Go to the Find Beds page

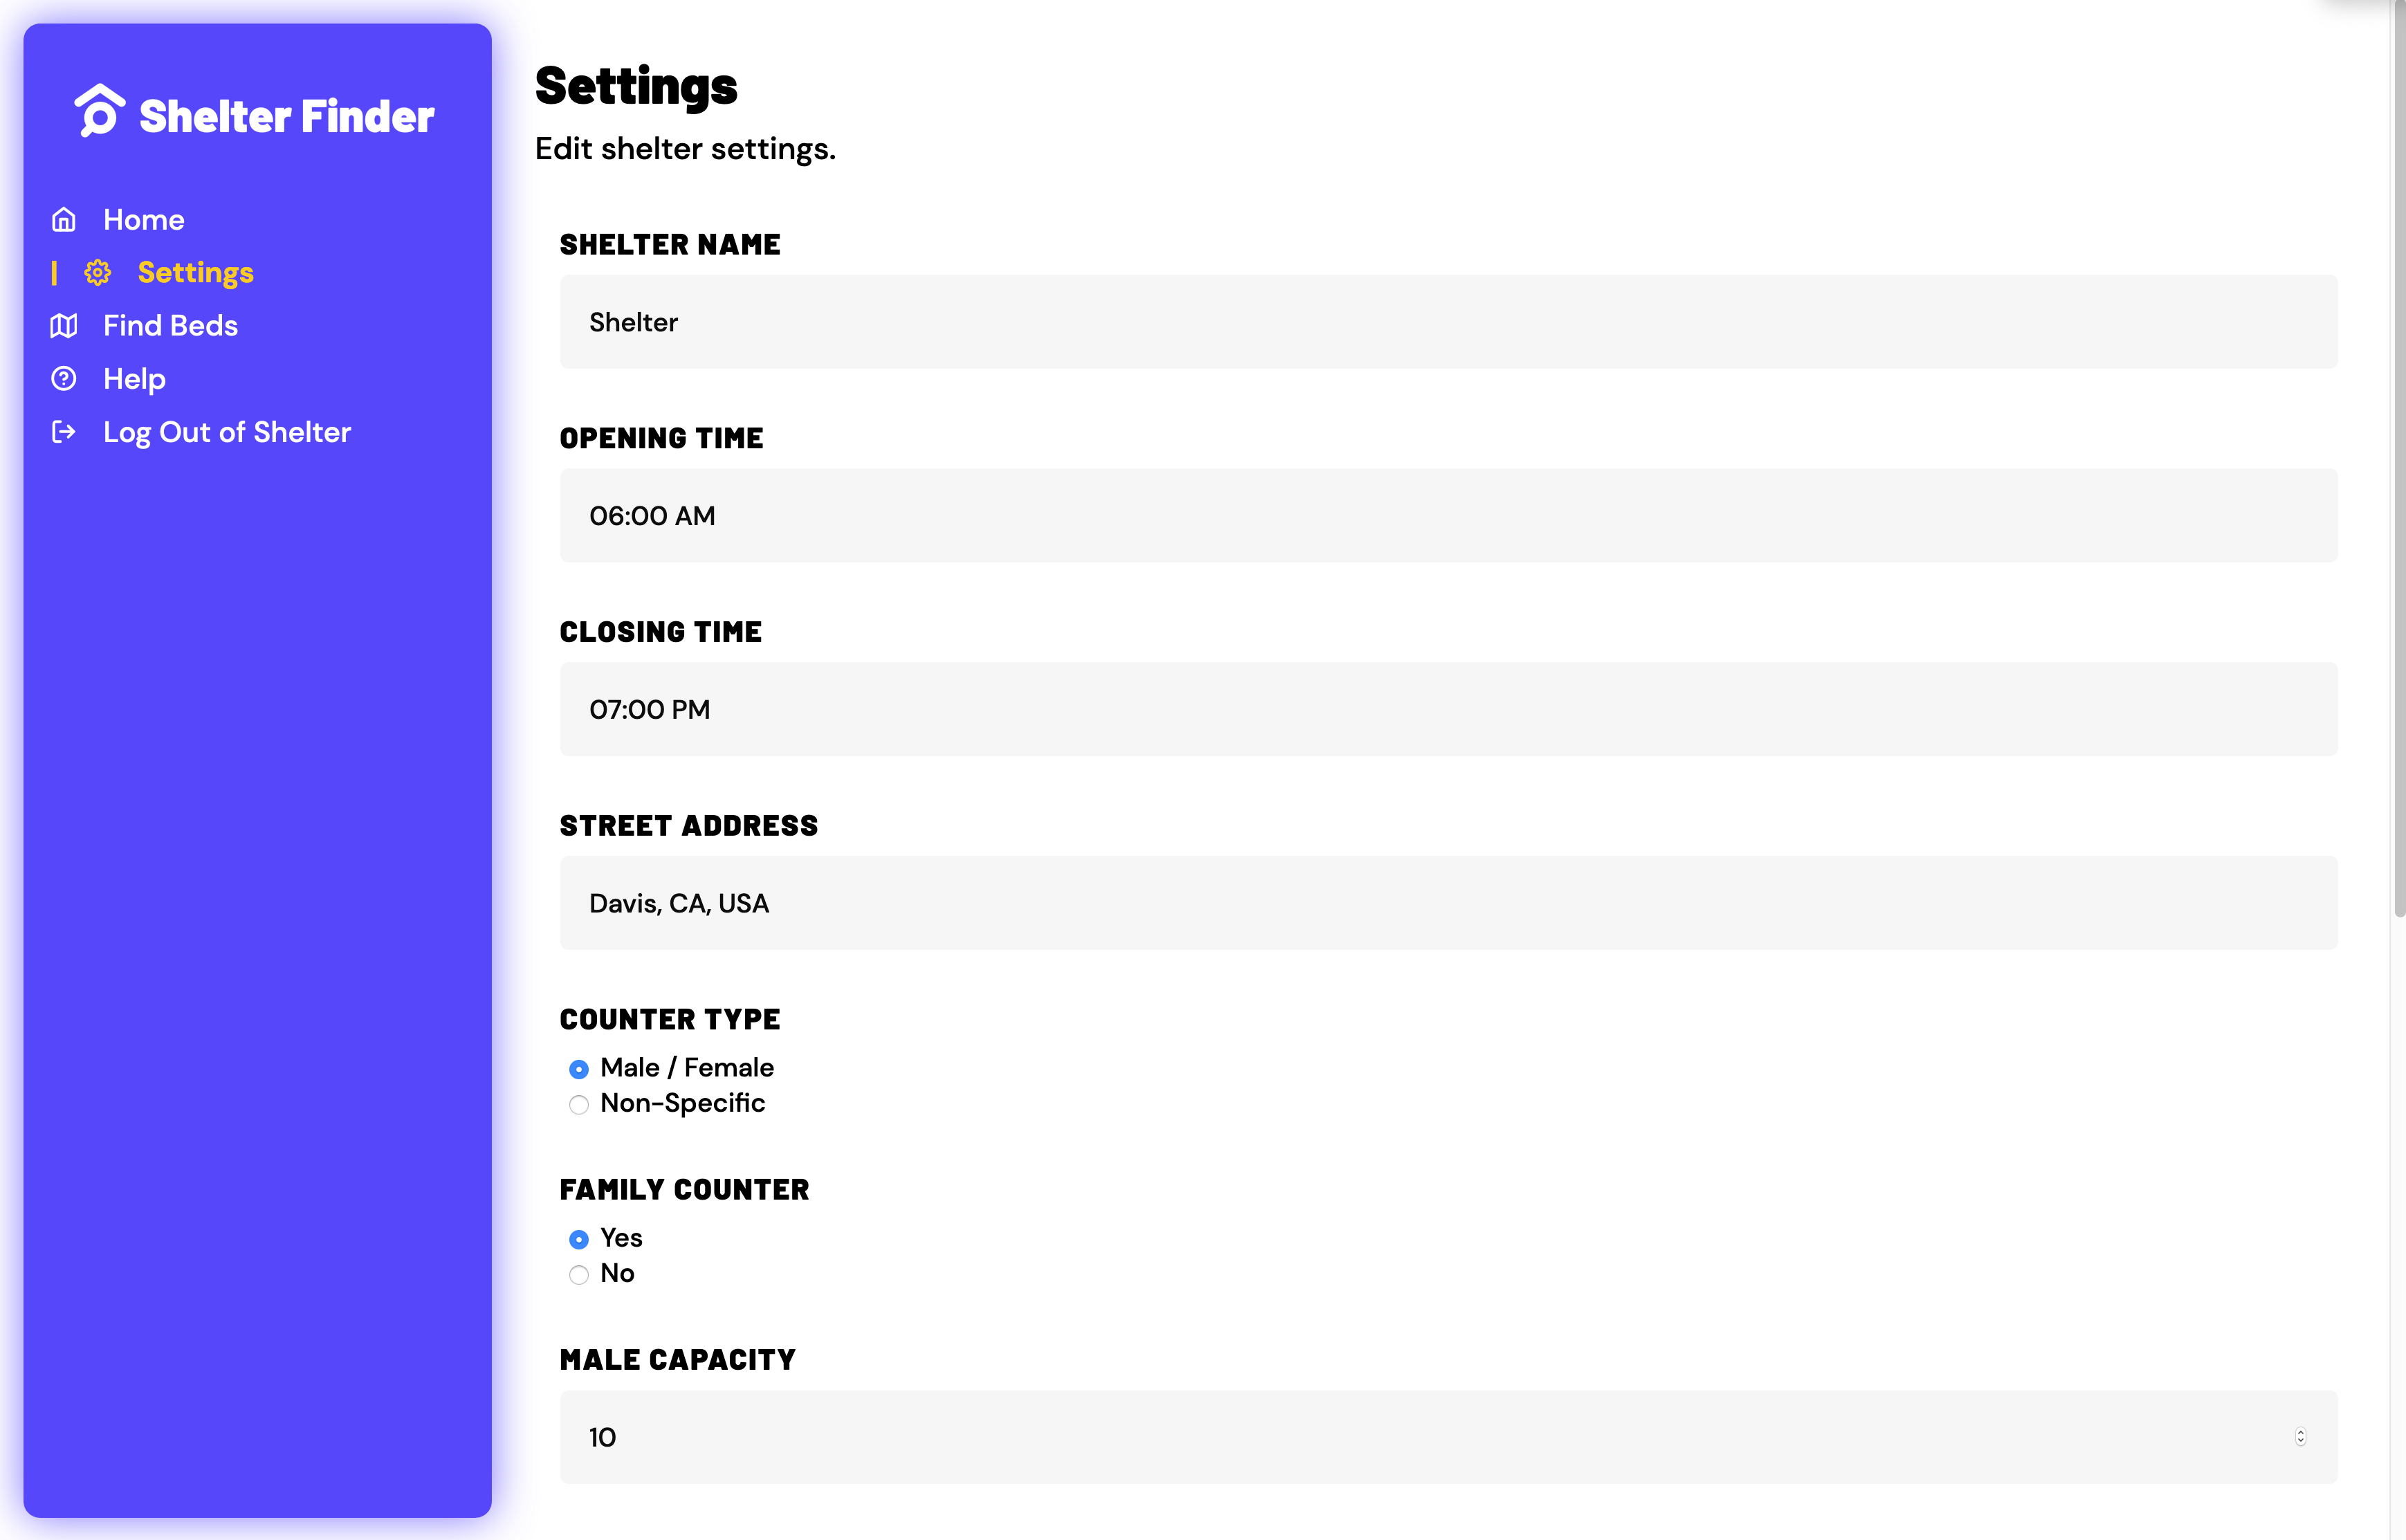[x=171, y=325]
